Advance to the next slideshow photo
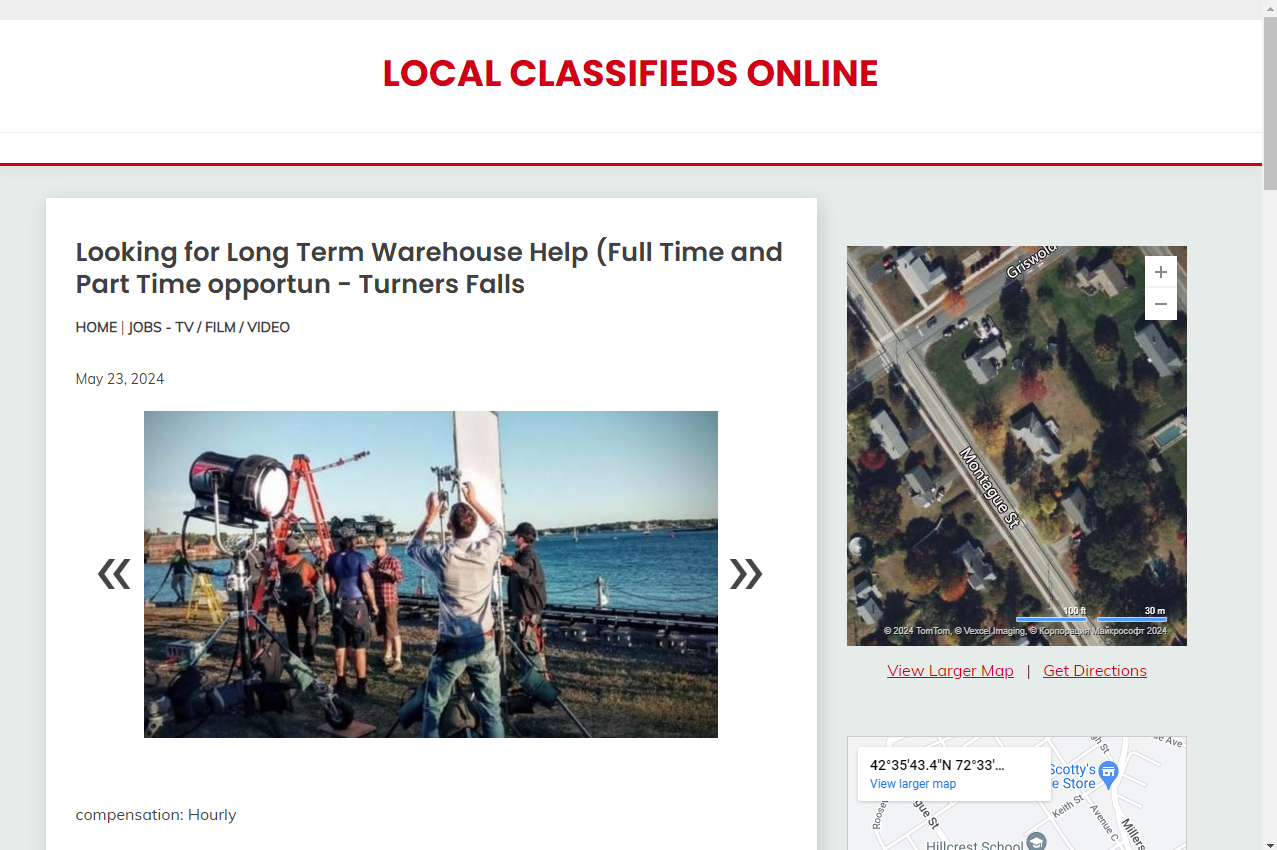Image resolution: width=1277 pixels, height=850 pixels. click(746, 574)
